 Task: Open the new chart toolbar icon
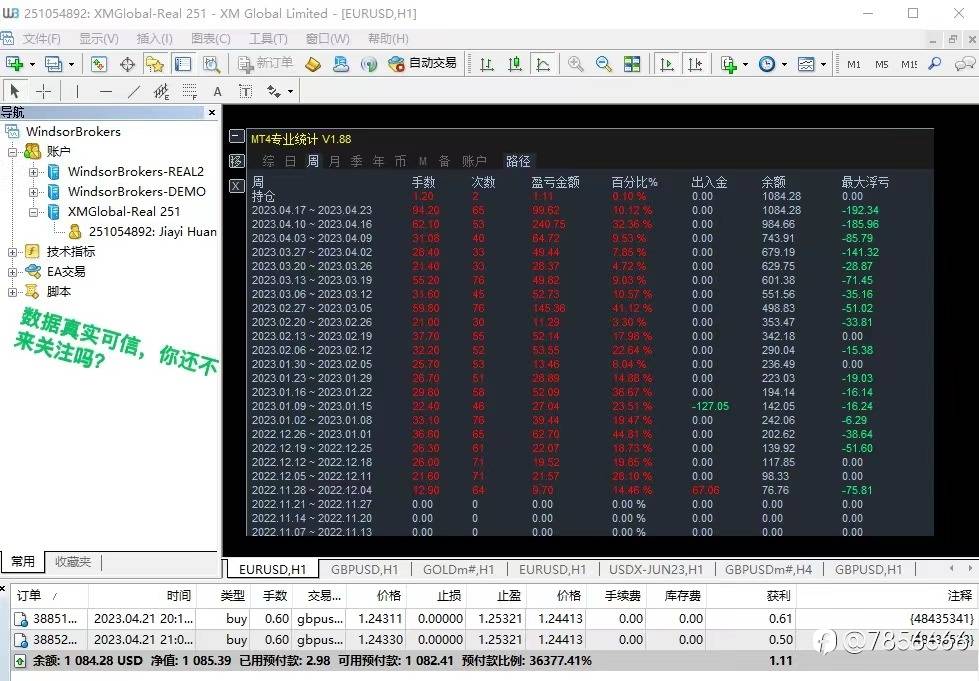pos(14,64)
